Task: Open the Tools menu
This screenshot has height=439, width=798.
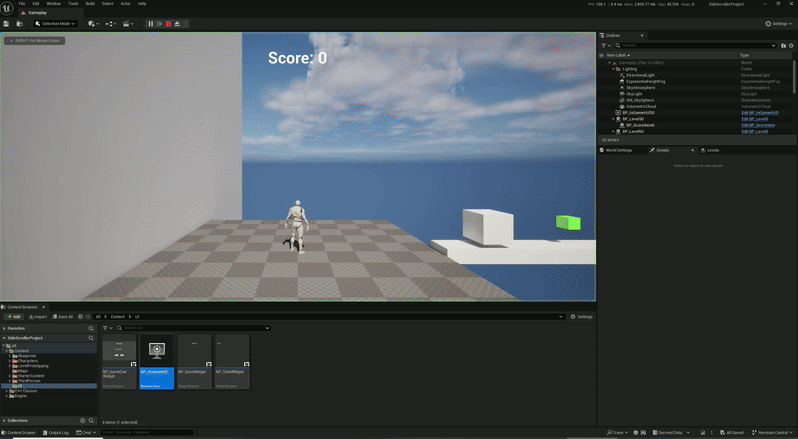Action: tap(73, 4)
